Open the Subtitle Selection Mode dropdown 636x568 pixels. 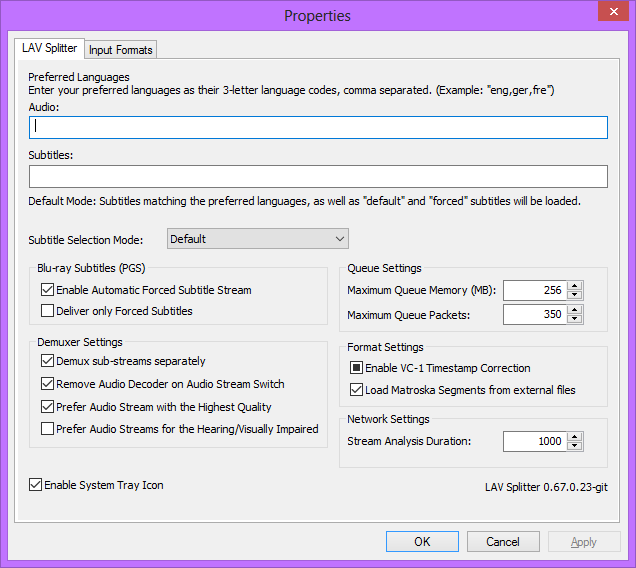[258, 239]
